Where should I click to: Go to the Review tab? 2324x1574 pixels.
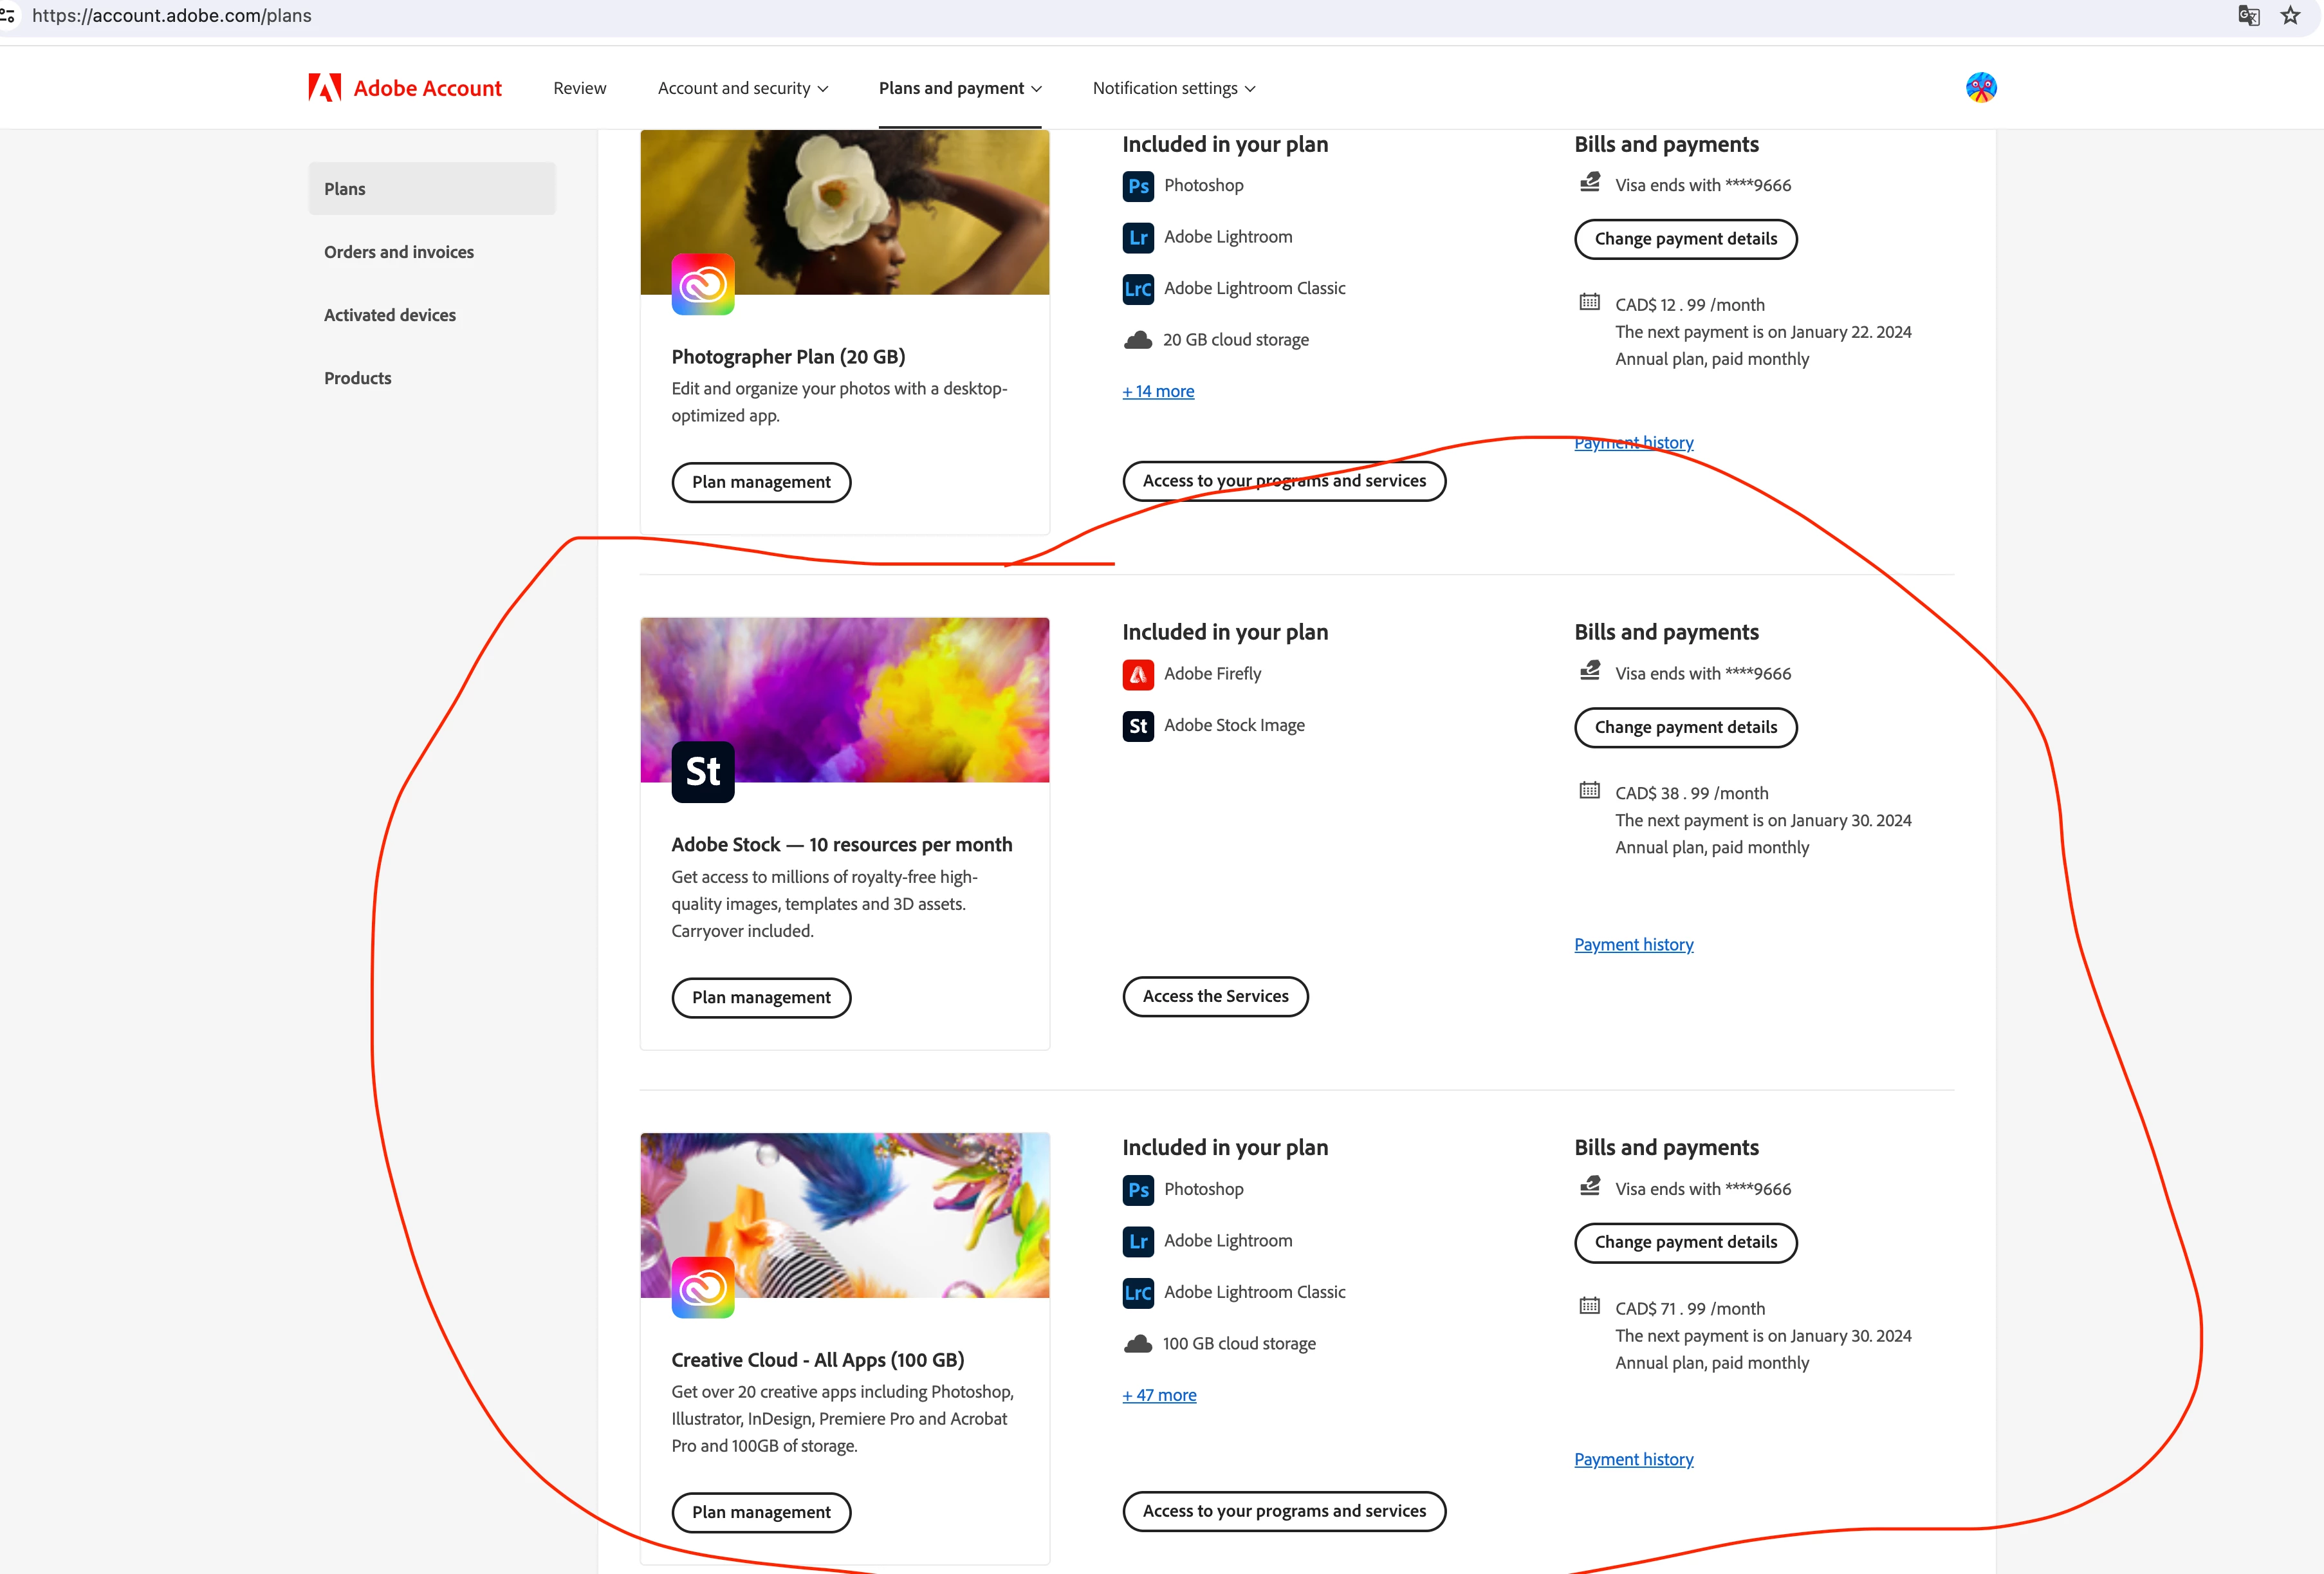580,88
